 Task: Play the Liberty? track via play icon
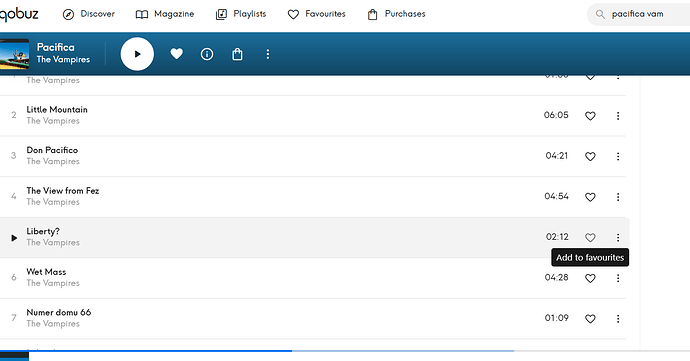tap(14, 238)
